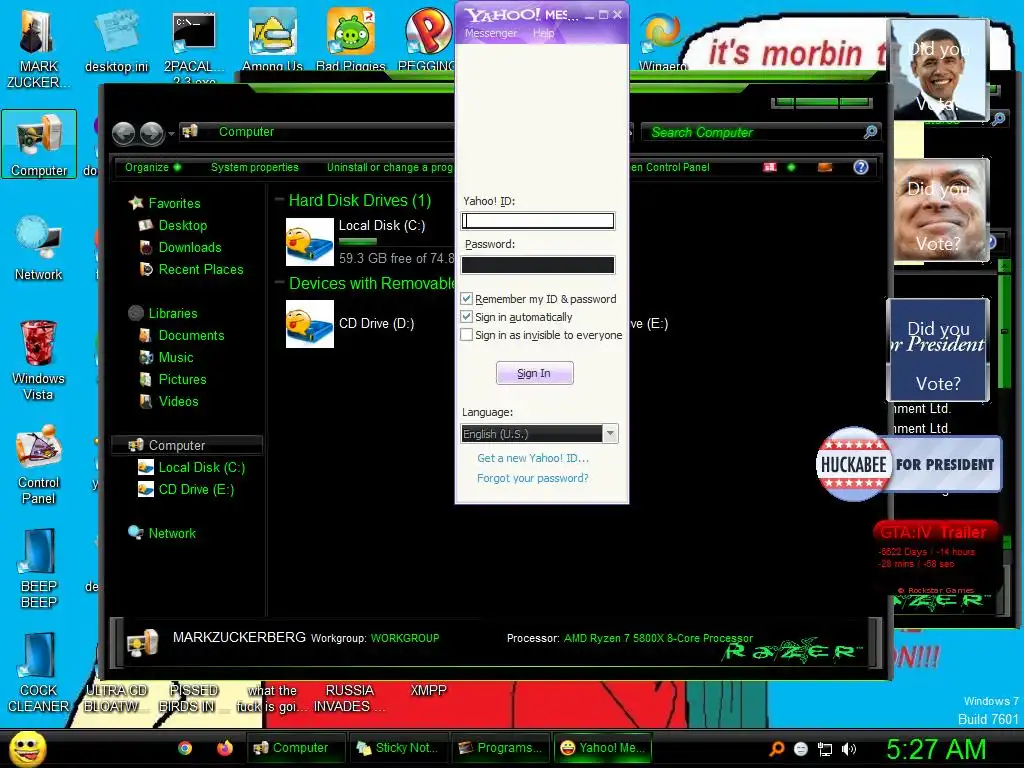Select the Computer desktop icon

pos(39,144)
